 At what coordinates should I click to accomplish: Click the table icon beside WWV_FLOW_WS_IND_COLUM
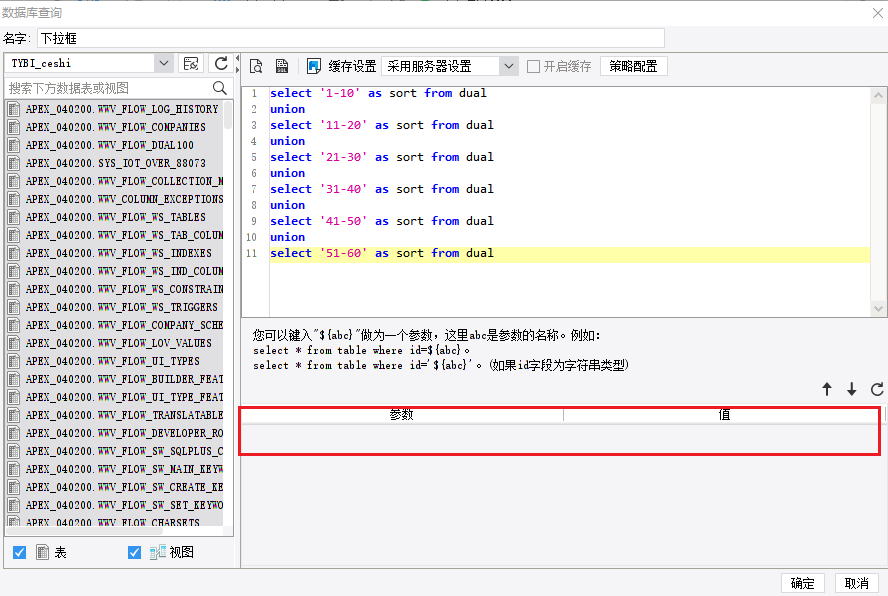click(14, 271)
